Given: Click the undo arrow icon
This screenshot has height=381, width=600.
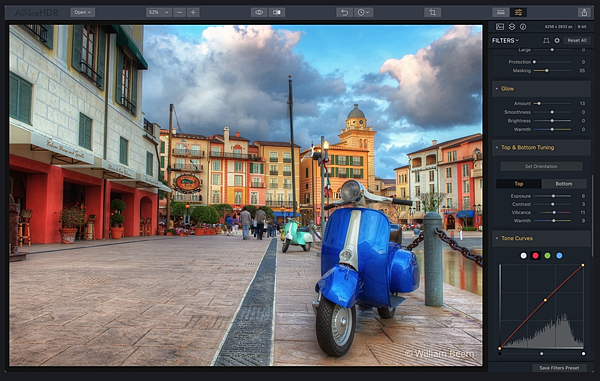Looking at the screenshot, I should click(344, 12).
